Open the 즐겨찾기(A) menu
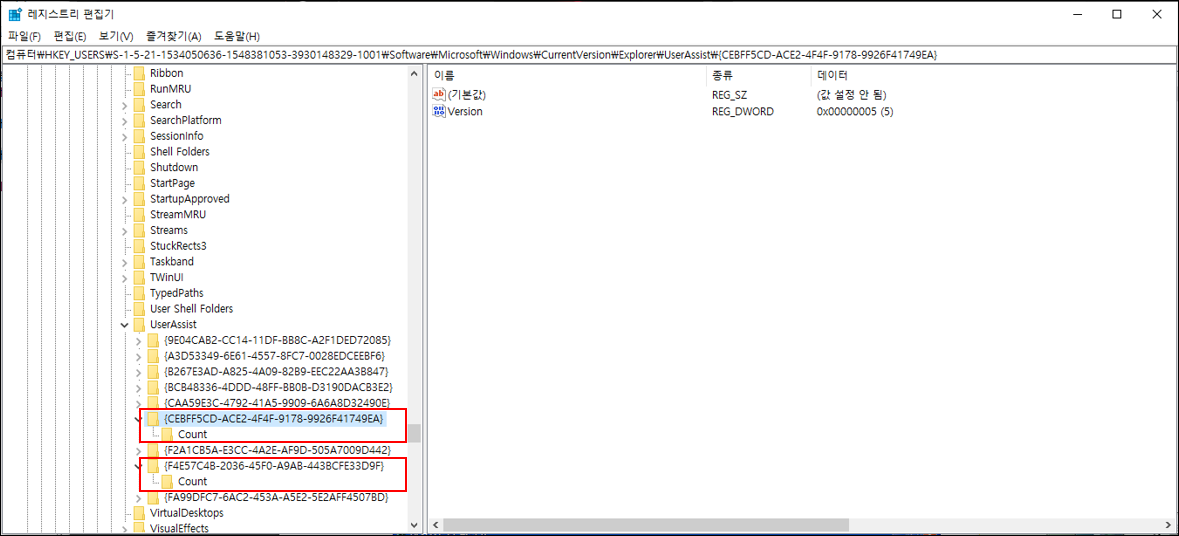Viewport: 1179px width, 536px height. 174,36
